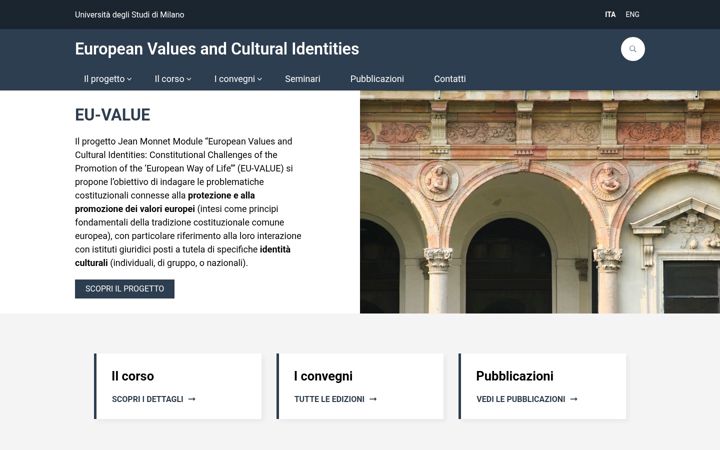Image resolution: width=720 pixels, height=450 pixels.
Task: Select the I convegni navigation label
Action: coord(235,79)
